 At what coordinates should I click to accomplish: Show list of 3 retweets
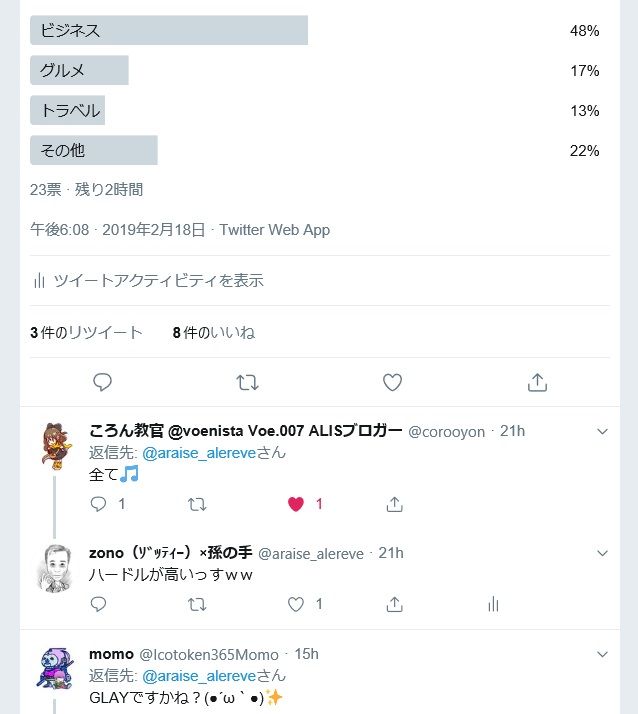(87, 332)
